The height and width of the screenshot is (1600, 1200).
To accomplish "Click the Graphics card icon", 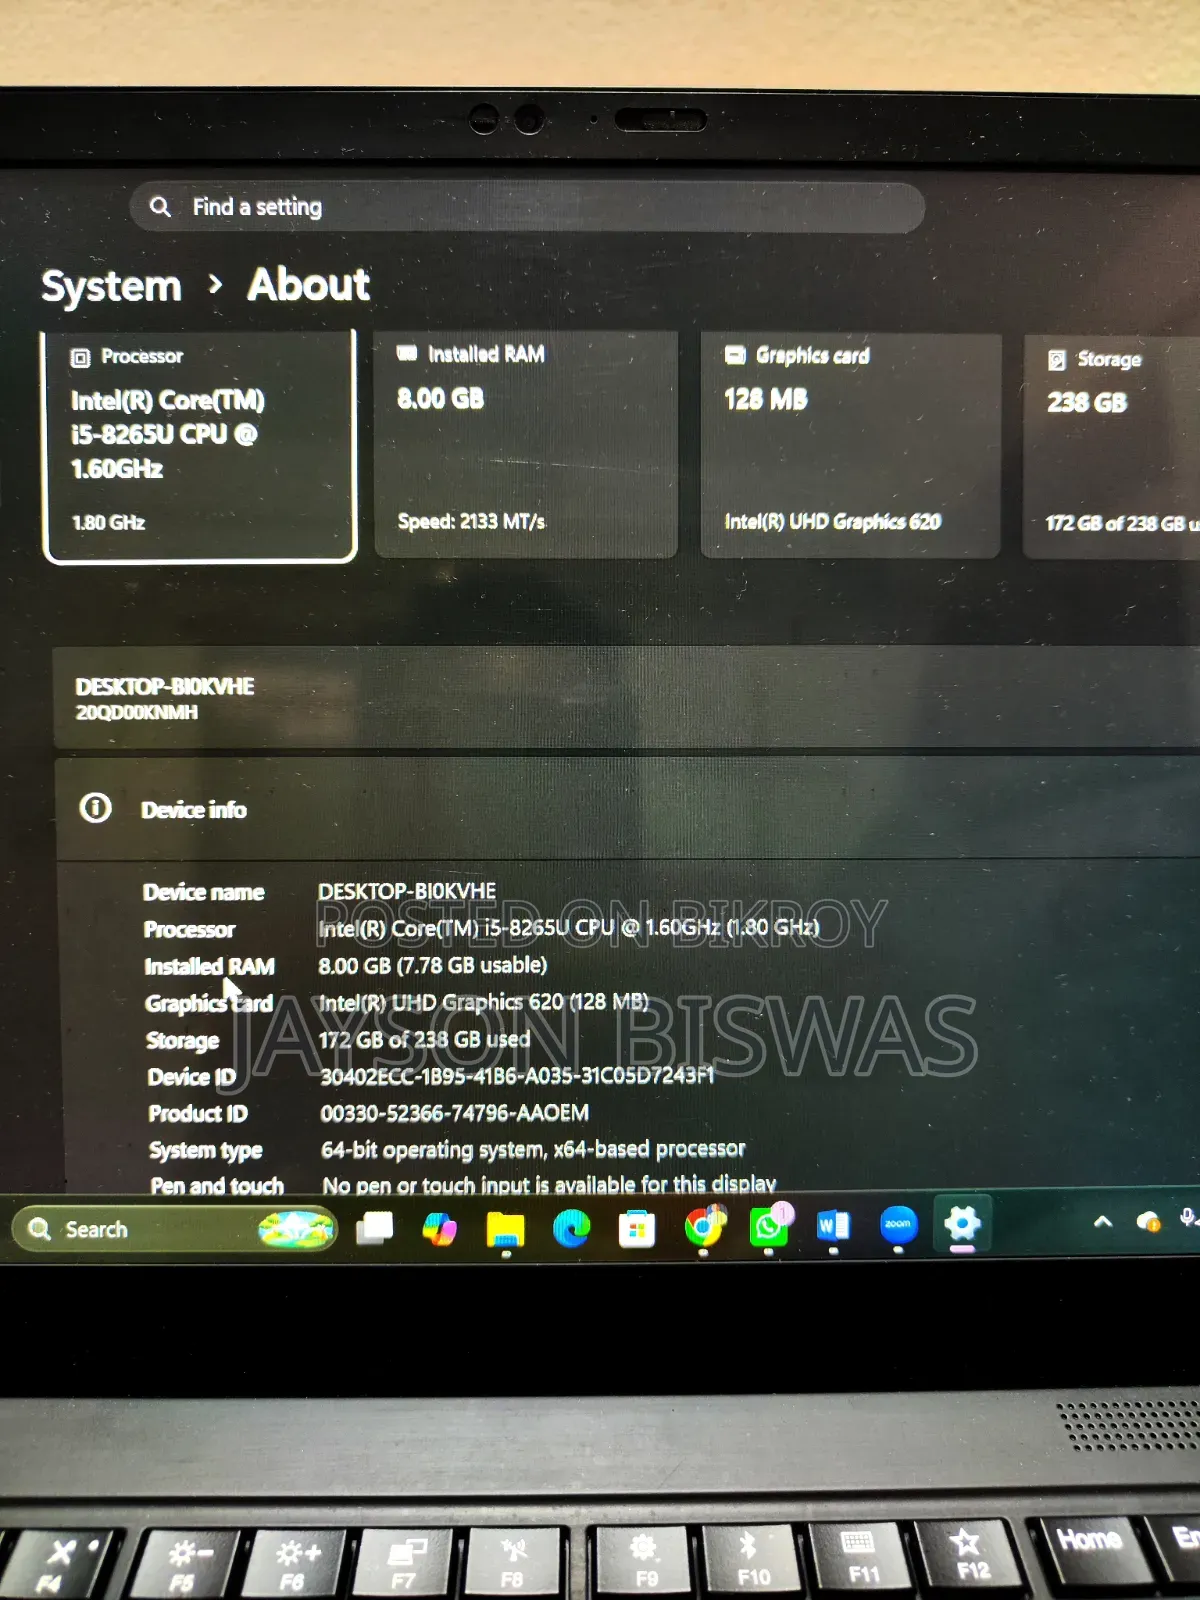I will 735,355.
